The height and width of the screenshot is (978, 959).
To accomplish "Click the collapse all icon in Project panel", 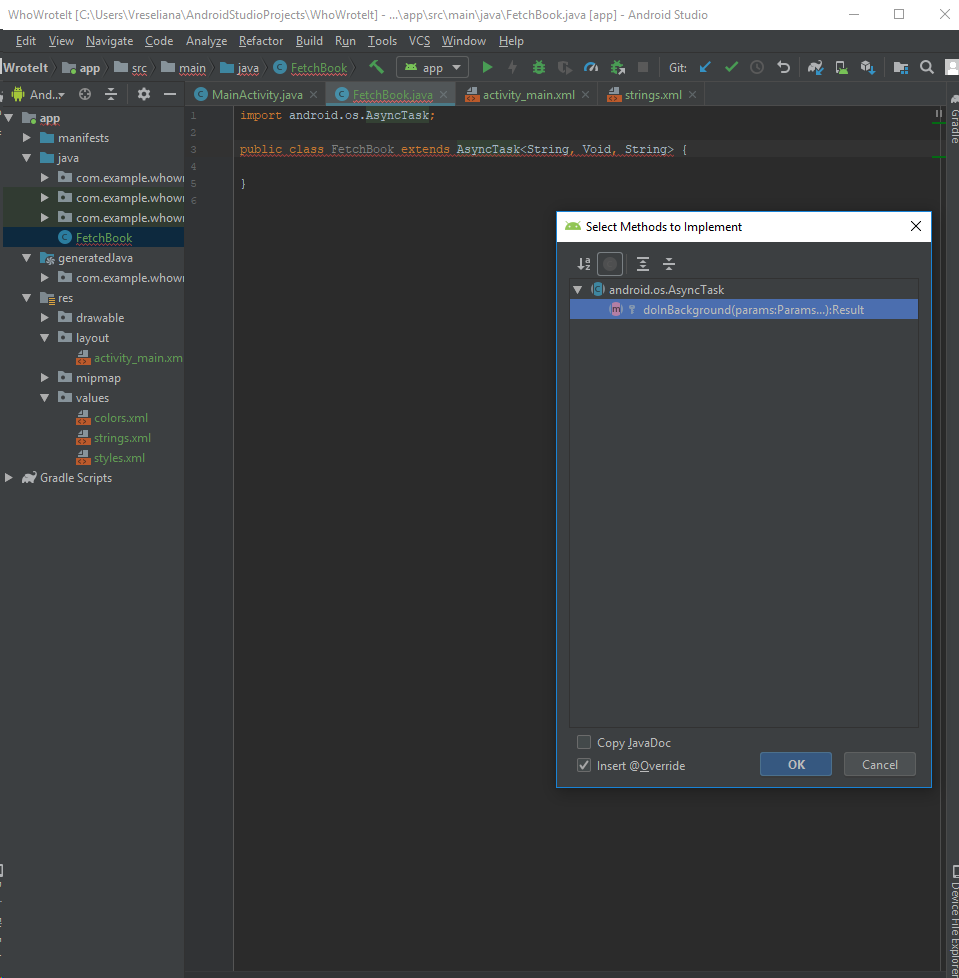I will coord(111,94).
